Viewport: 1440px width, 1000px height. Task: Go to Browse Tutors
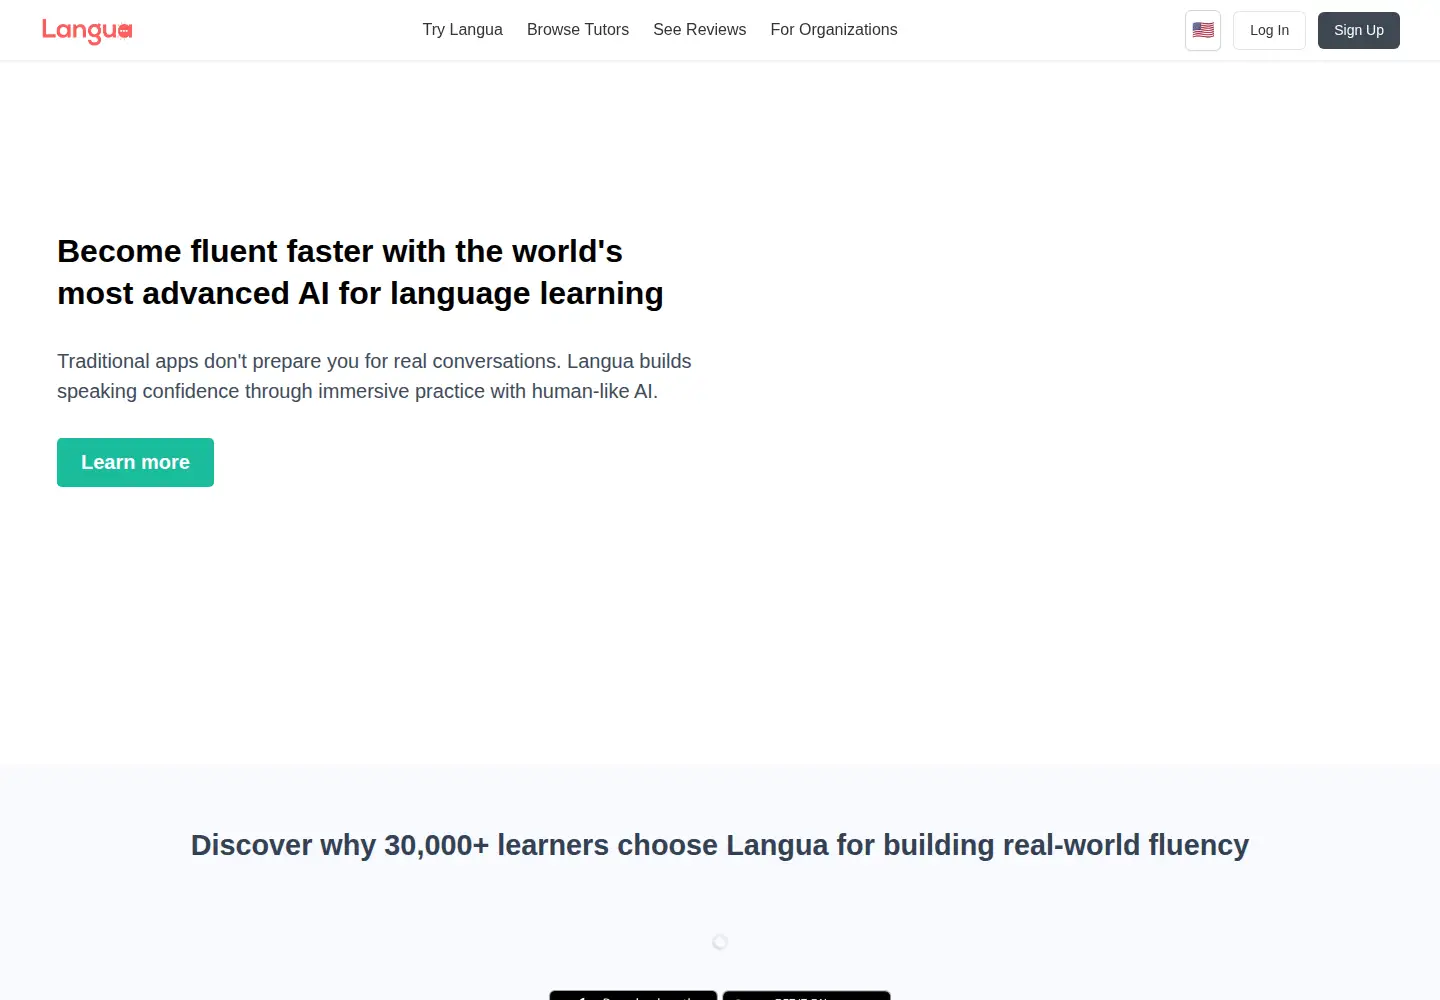pyautogui.click(x=578, y=30)
